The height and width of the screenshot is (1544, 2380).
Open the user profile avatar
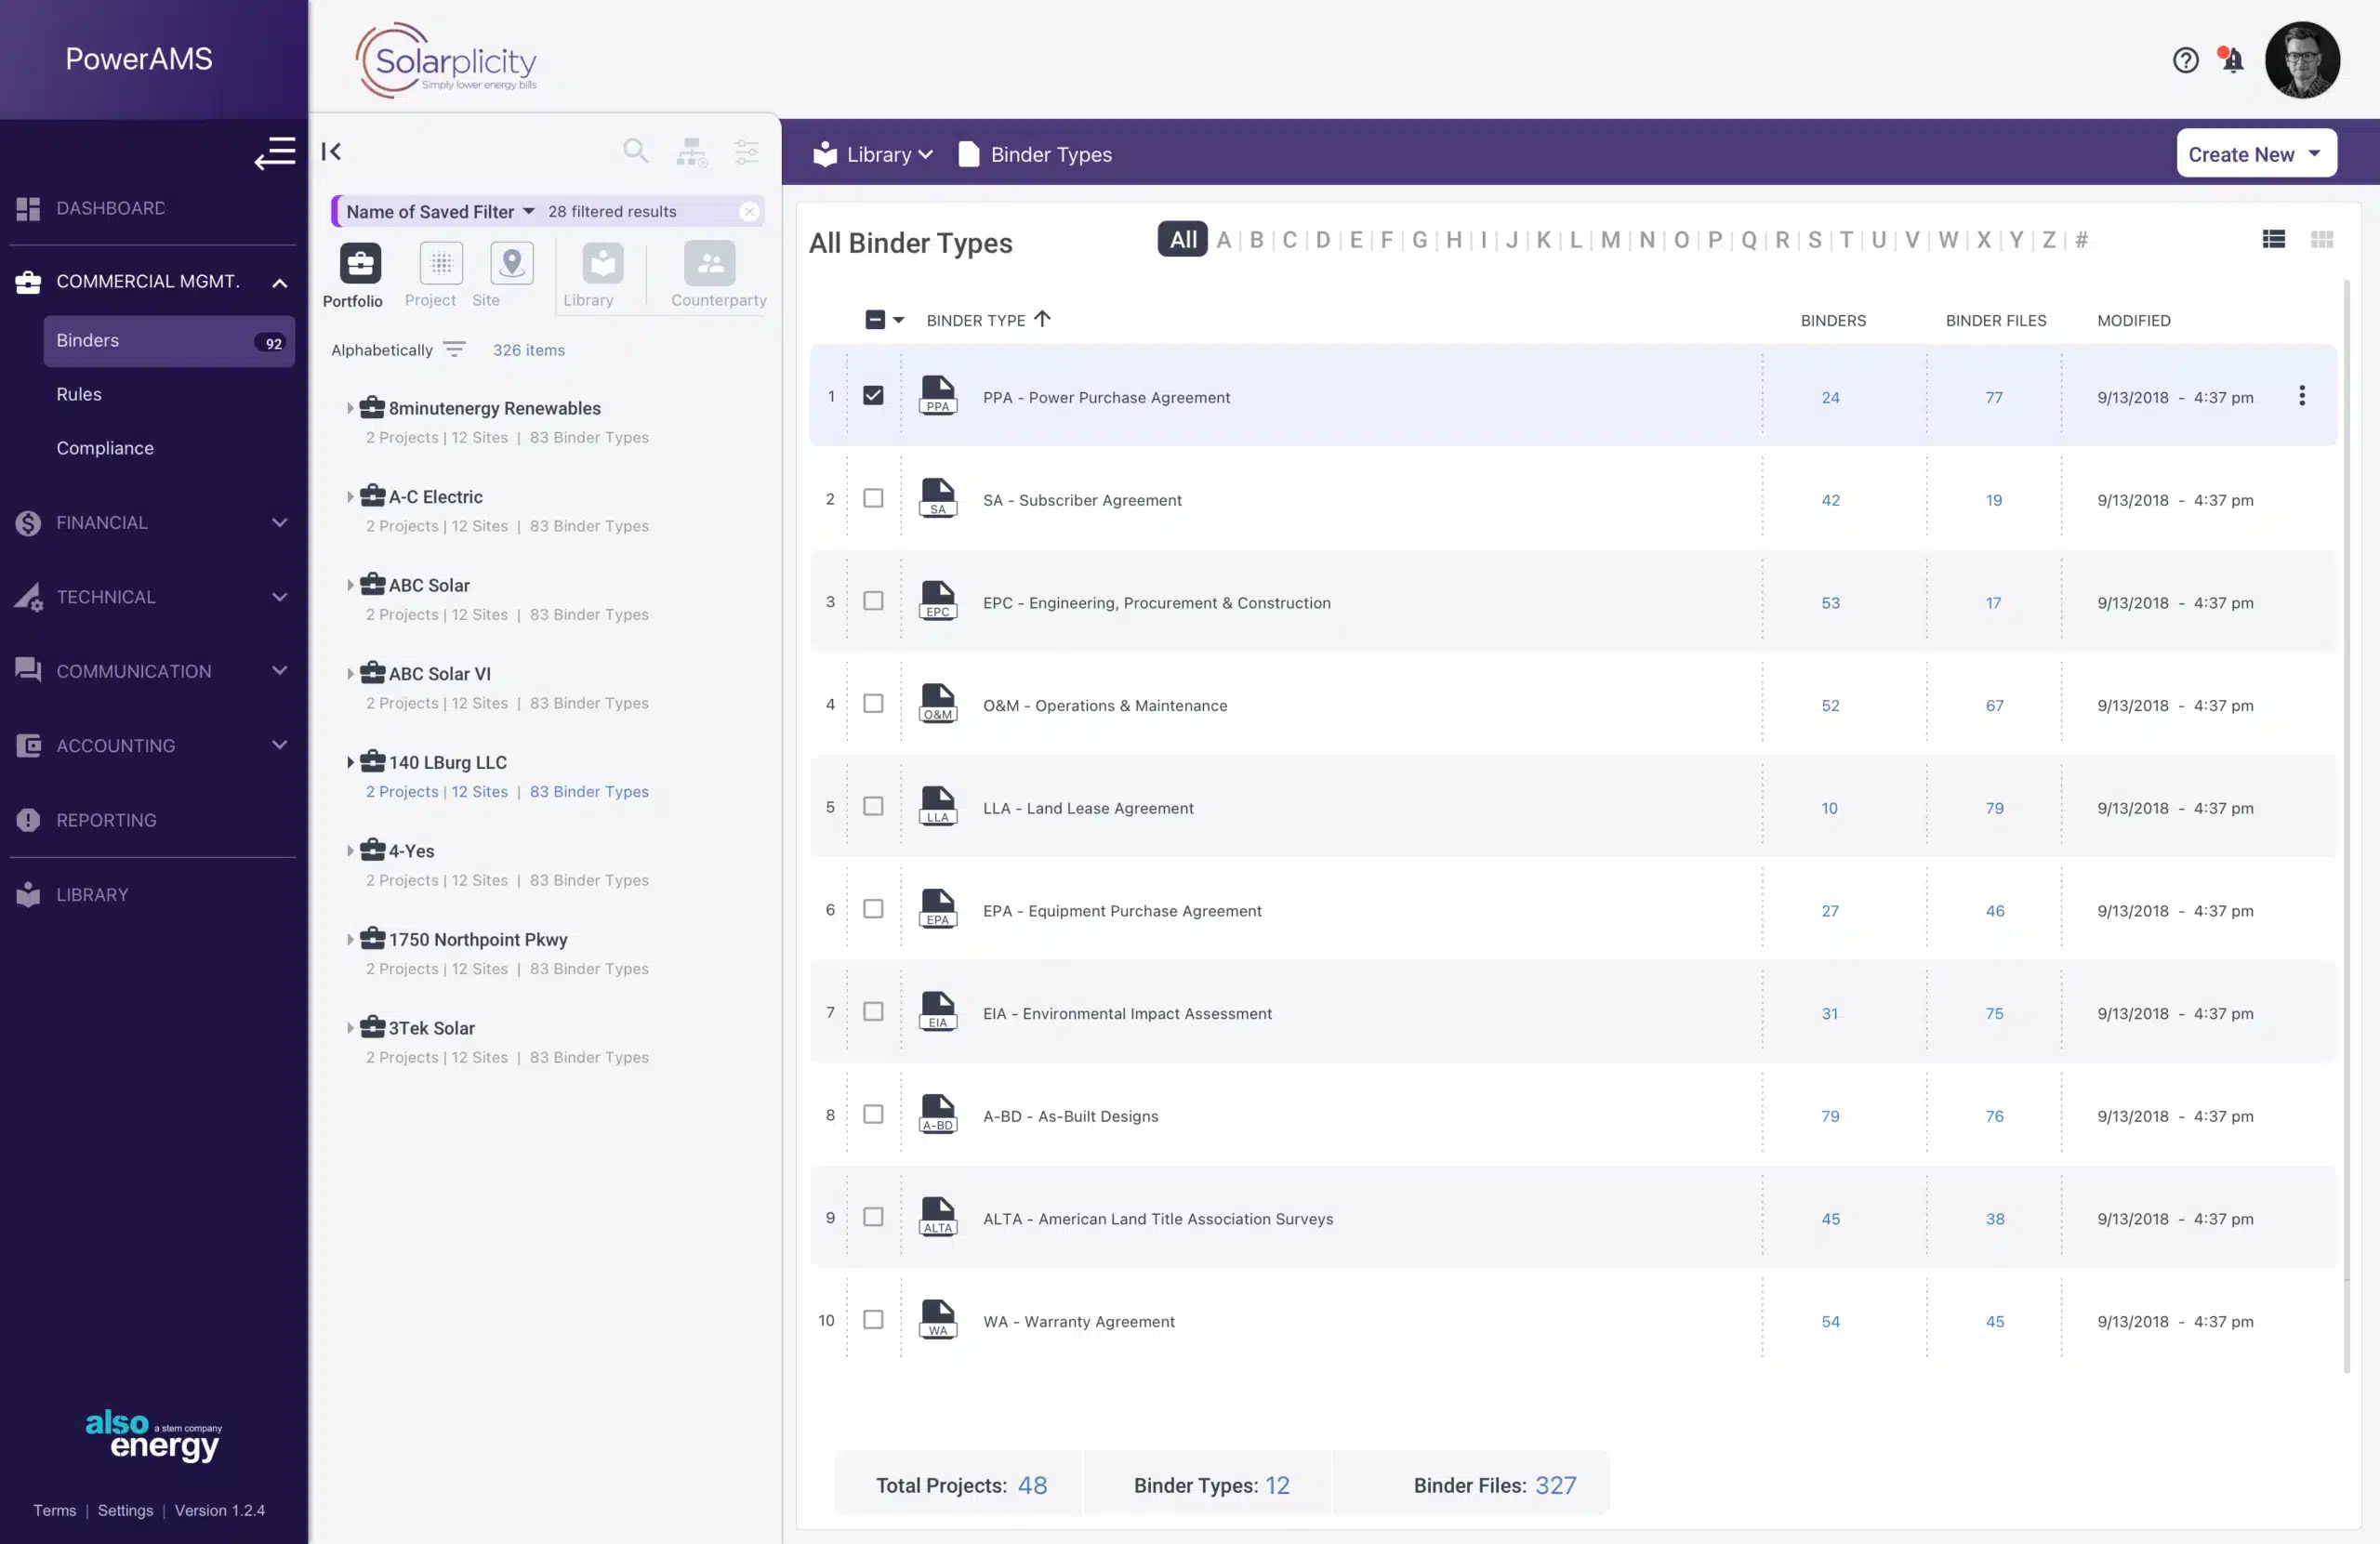click(x=2302, y=60)
